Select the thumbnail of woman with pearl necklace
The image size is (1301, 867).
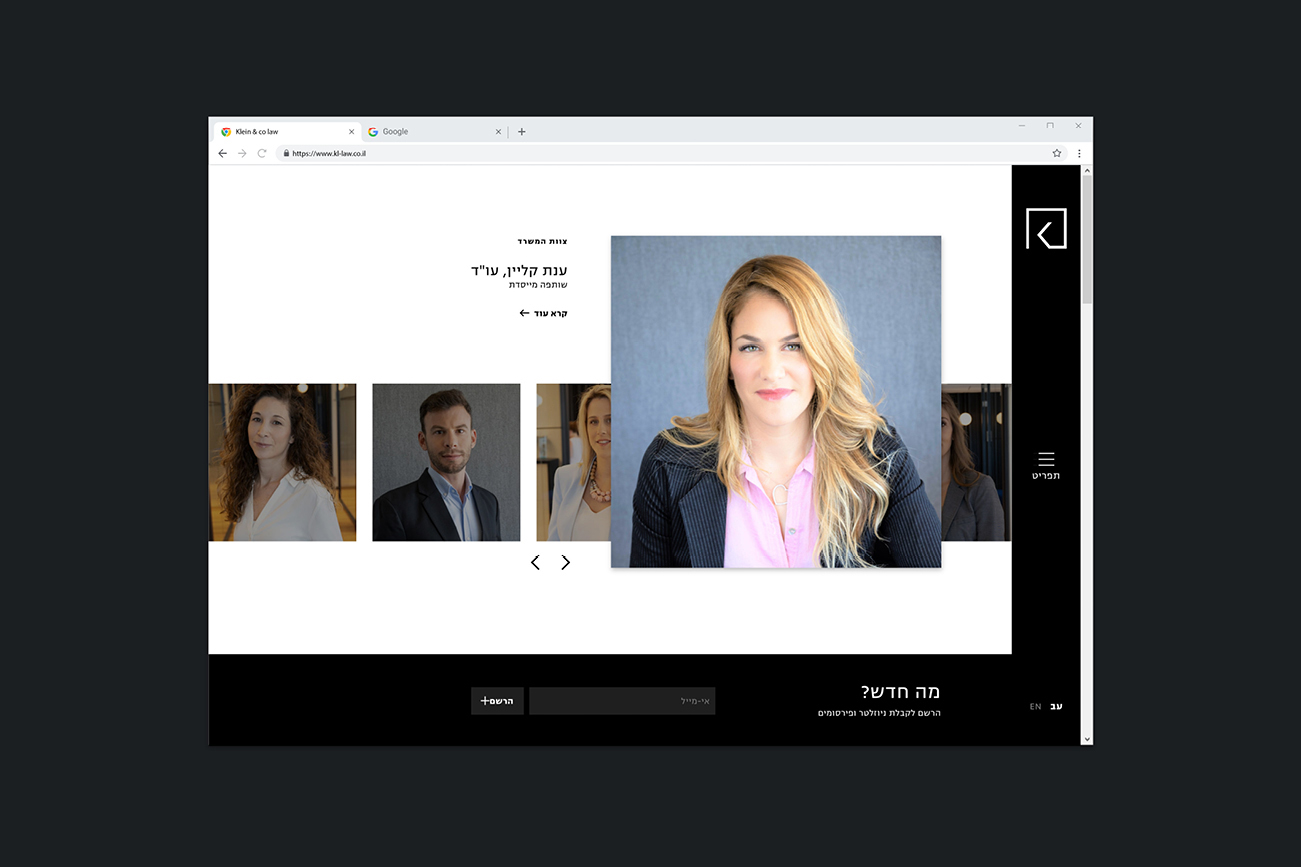click(x=574, y=462)
